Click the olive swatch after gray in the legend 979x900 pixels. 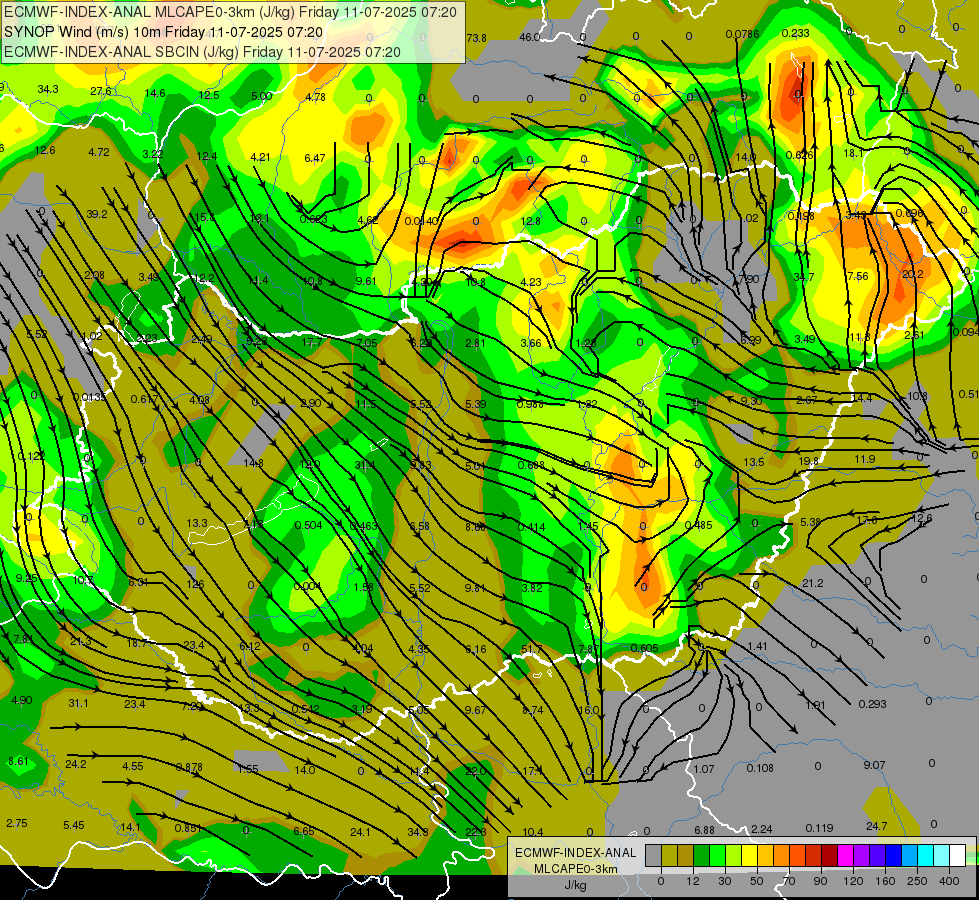[669, 855]
